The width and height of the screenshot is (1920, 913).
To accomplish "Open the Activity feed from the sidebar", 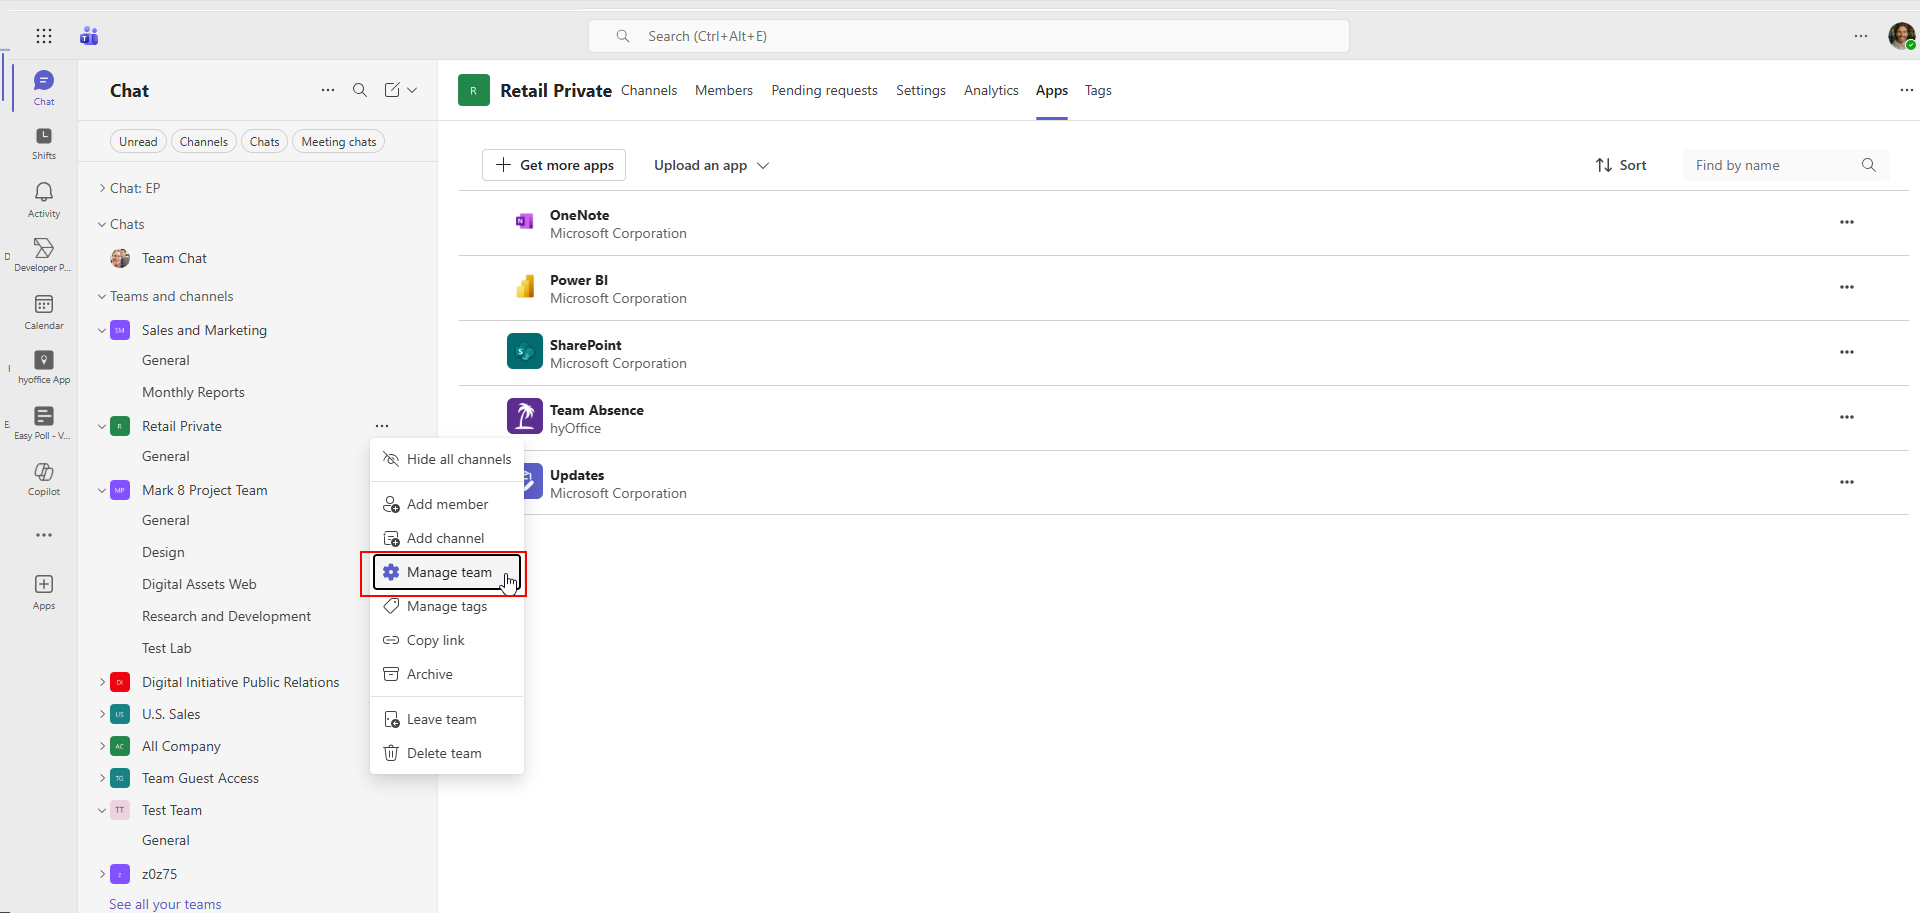I will [x=43, y=199].
